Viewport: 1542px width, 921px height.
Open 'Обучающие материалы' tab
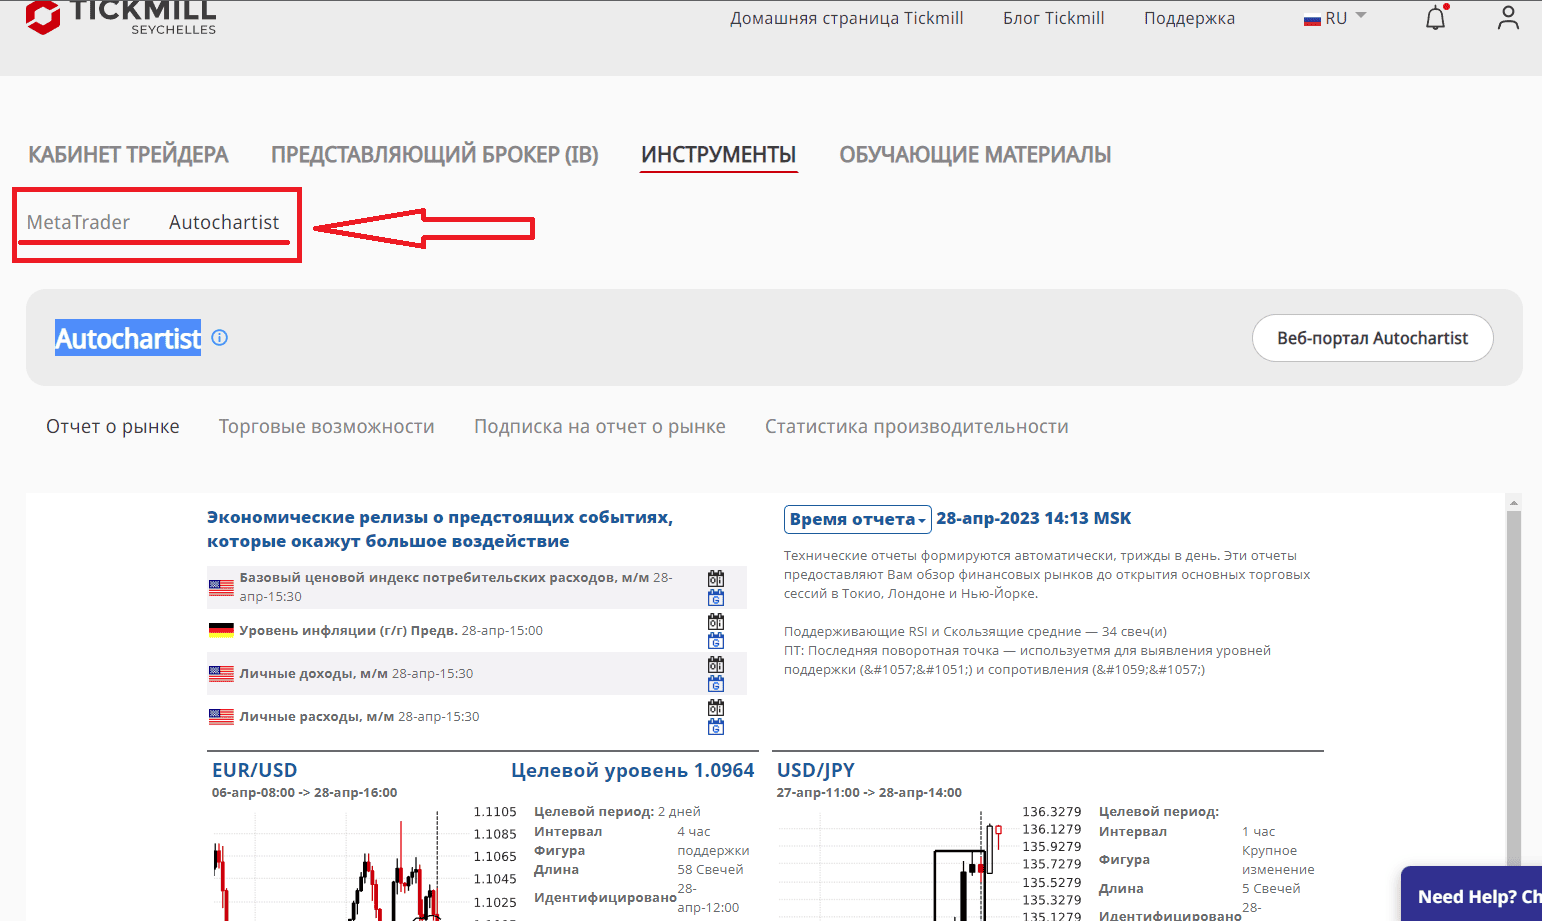coord(975,155)
